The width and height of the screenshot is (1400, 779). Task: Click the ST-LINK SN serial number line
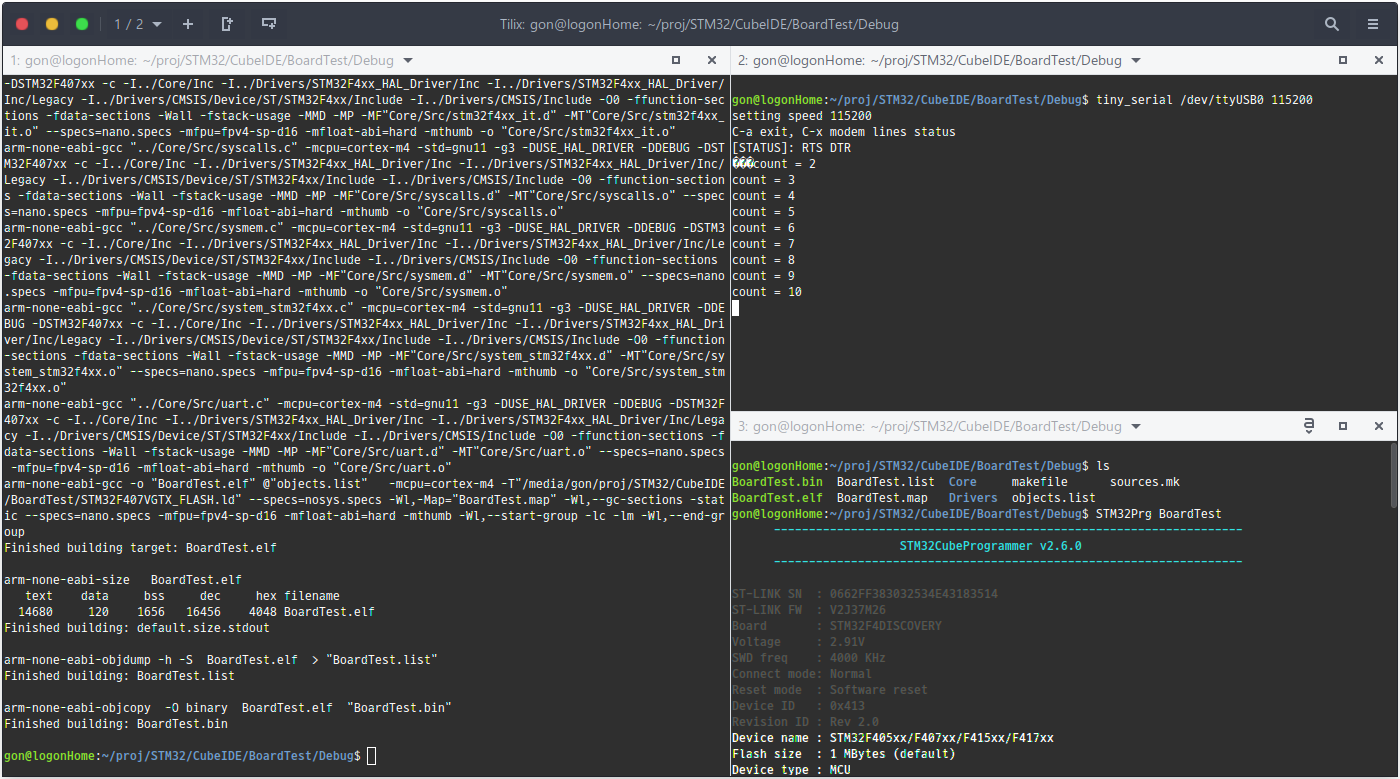(865, 594)
